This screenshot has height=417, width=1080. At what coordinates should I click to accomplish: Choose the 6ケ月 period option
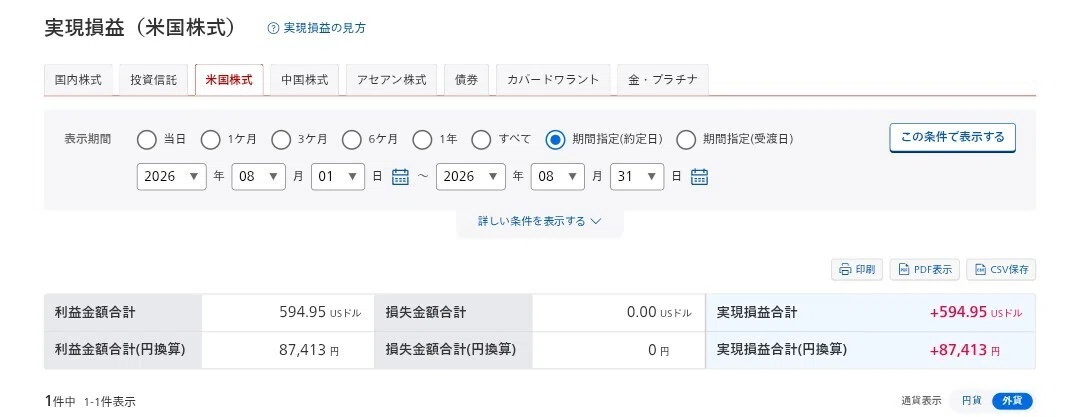tap(351, 140)
